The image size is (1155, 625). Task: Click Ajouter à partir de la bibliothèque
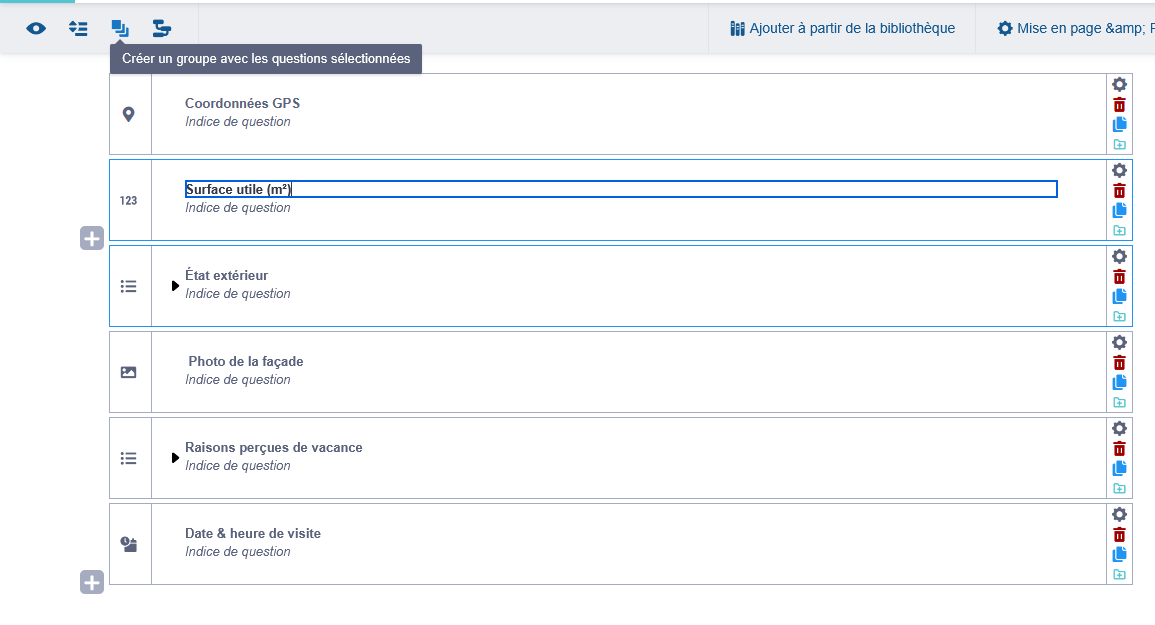point(843,28)
